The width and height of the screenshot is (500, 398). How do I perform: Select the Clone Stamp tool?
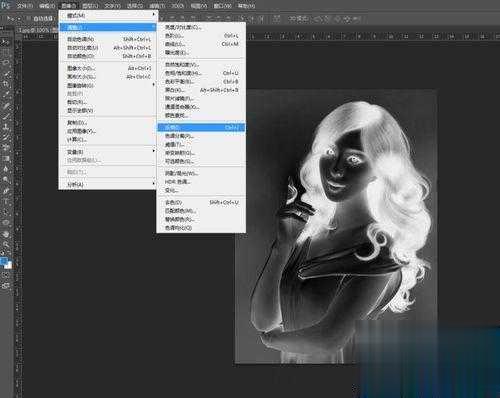6,127
